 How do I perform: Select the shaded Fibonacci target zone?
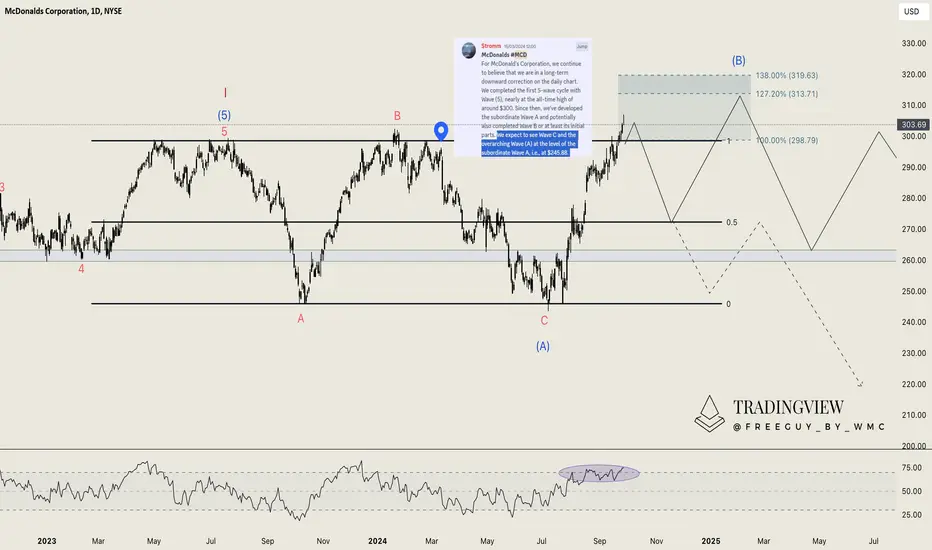coord(684,108)
